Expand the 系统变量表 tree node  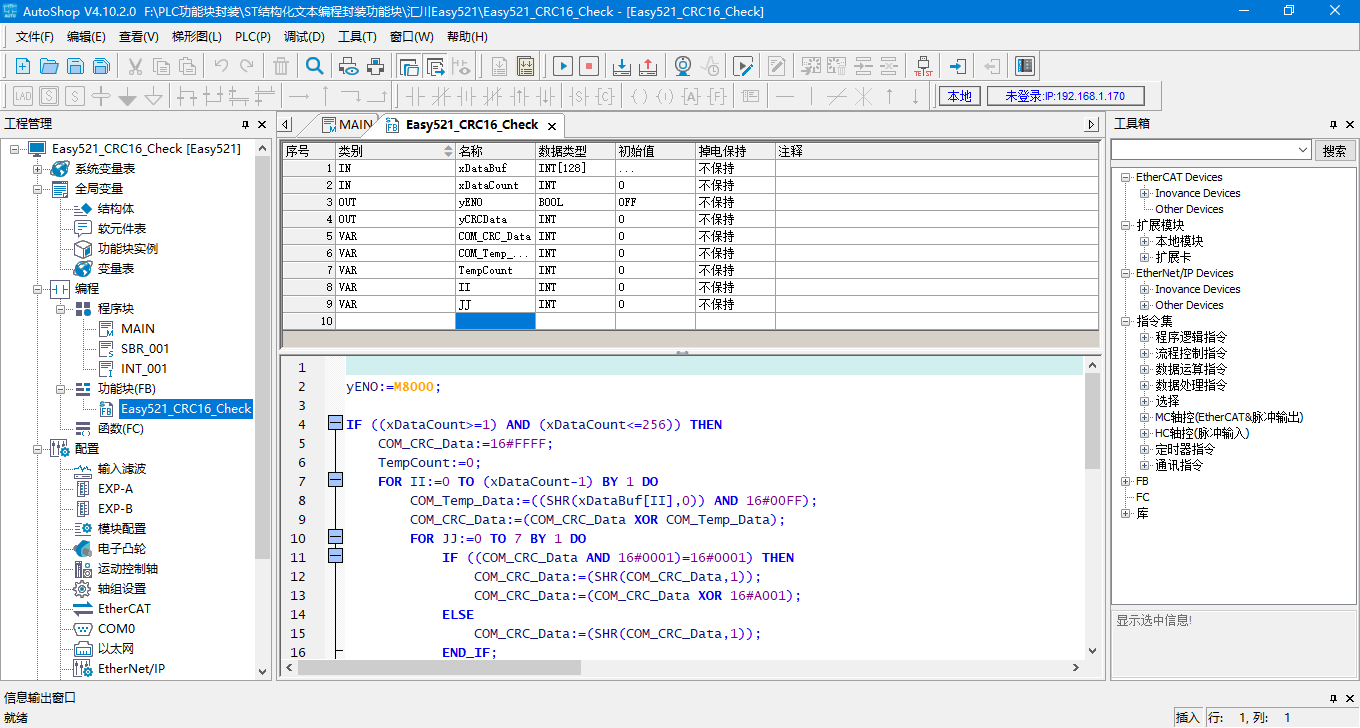coord(39,169)
